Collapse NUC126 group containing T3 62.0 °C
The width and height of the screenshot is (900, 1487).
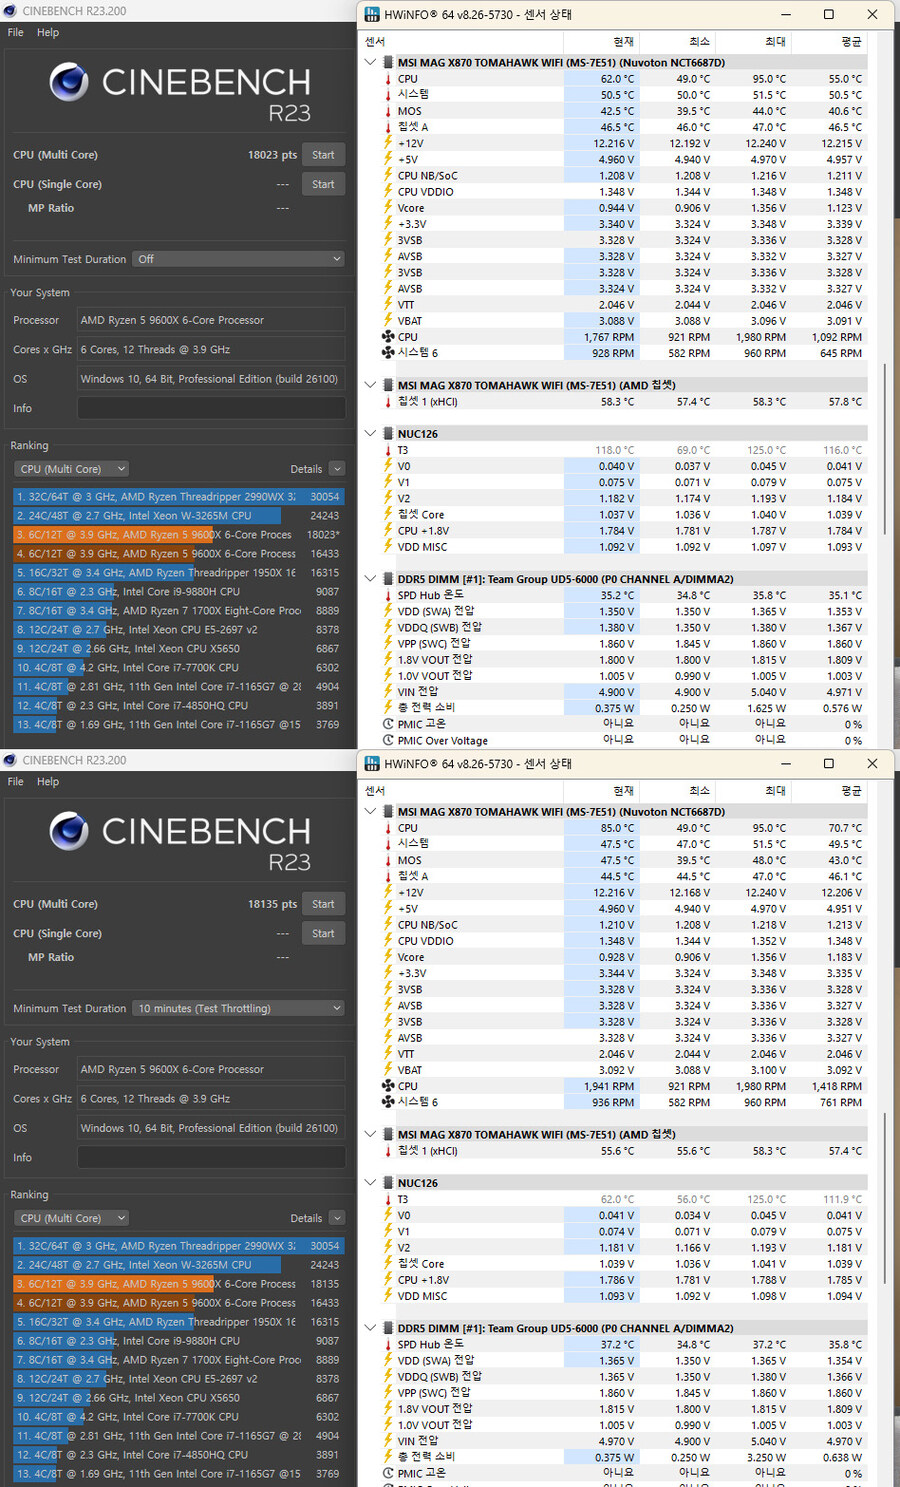[x=371, y=1182]
